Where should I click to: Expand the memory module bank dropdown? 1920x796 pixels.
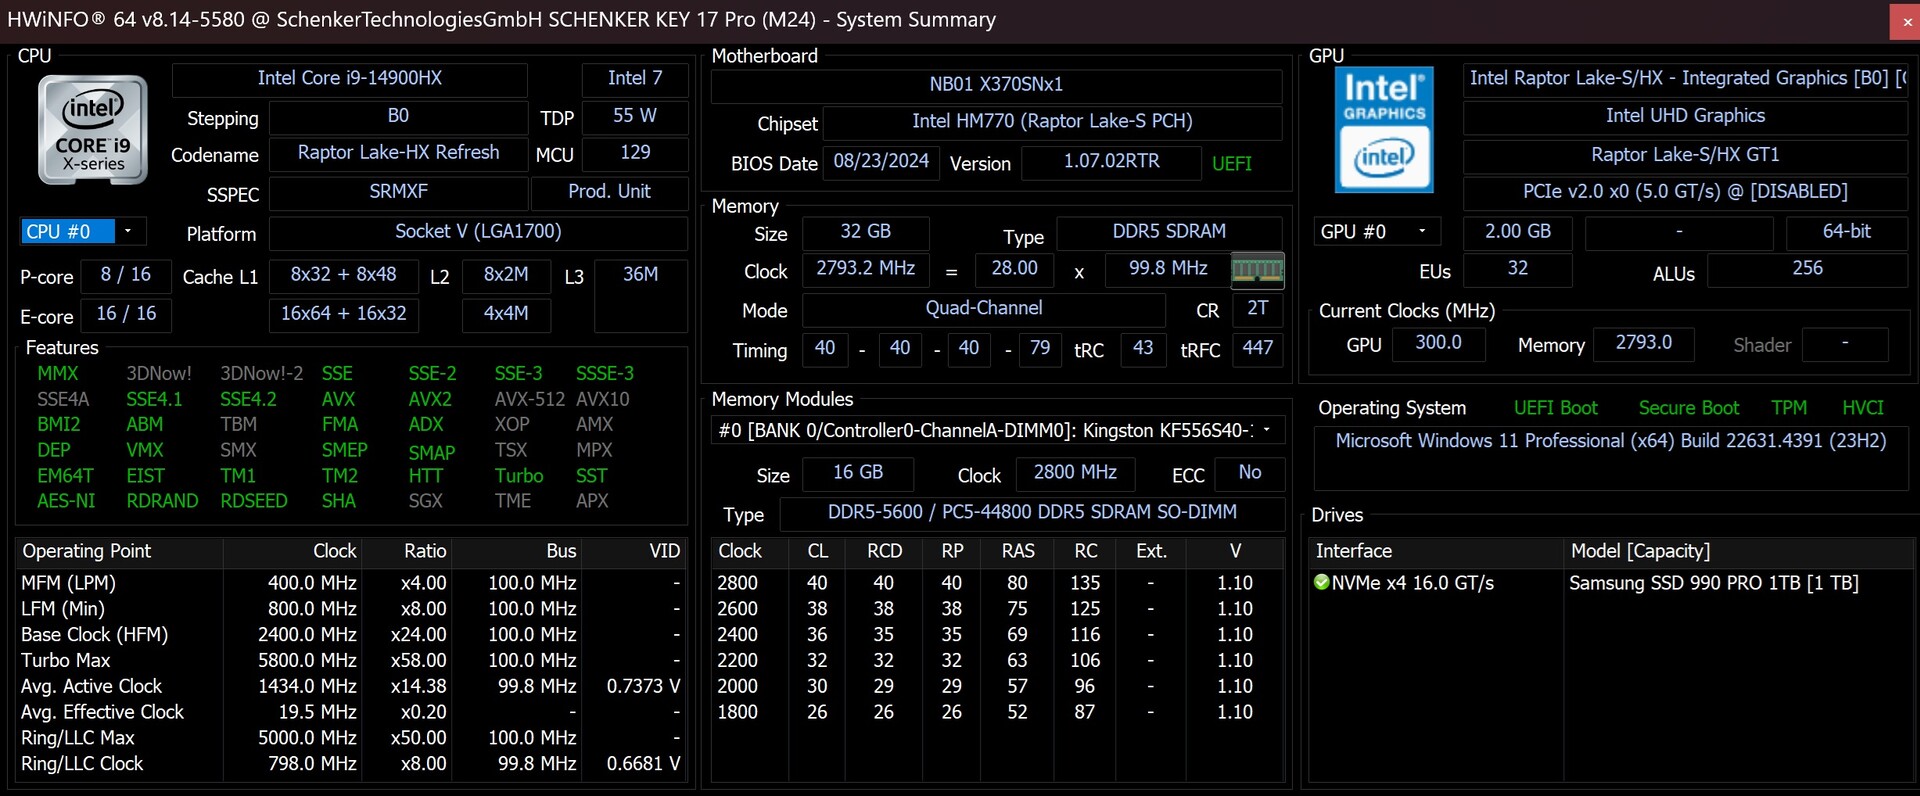click(1267, 431)
